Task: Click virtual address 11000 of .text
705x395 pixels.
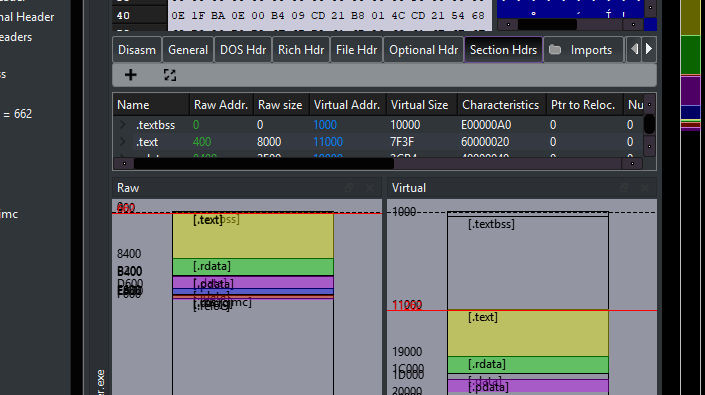Action: (x=328, y=142)
